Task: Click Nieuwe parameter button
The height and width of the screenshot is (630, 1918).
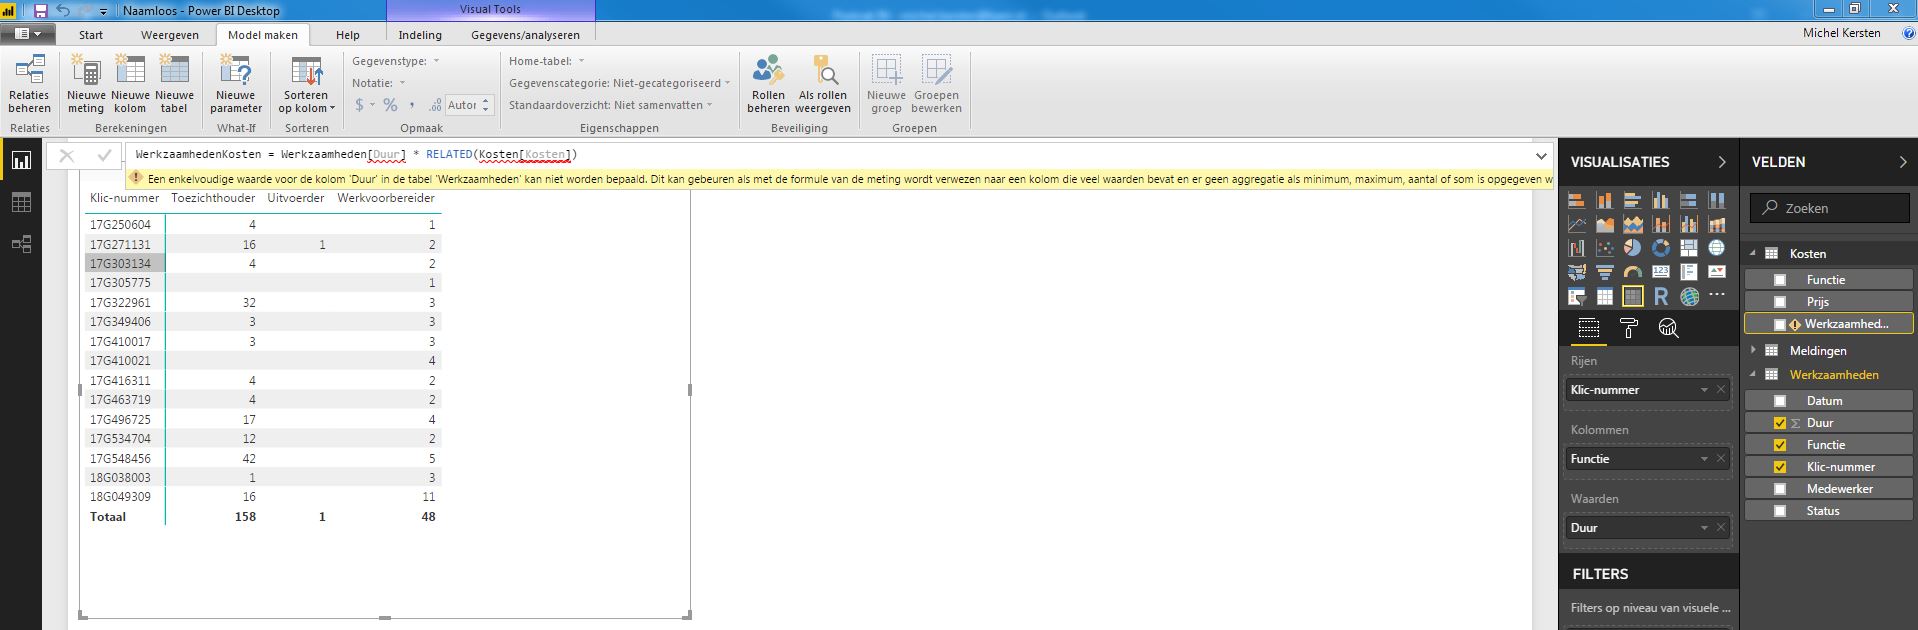Action: [x=236, y=85]
